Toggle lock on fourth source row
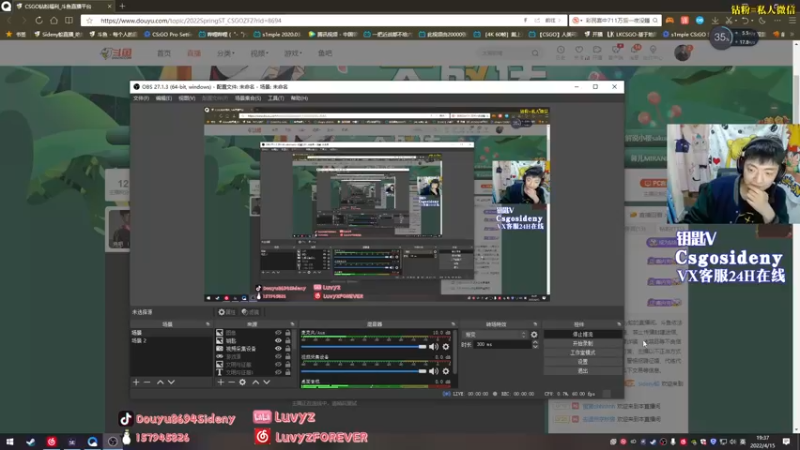This screenshot has width=800, height=450. point(288,357)
